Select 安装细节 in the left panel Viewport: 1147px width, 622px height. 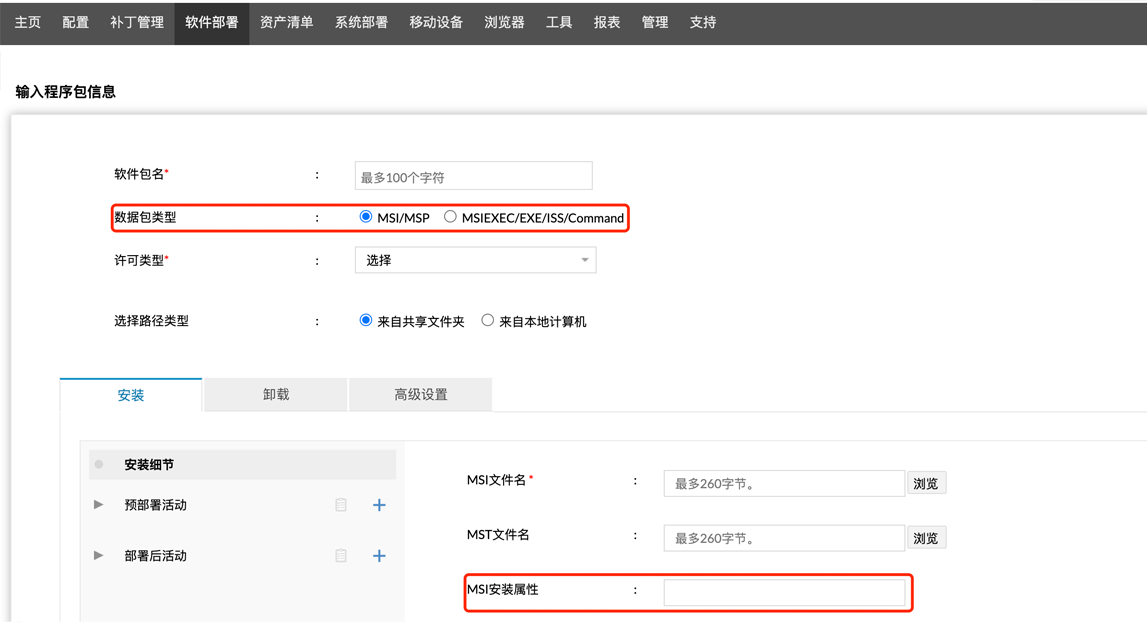coord(149,465)
